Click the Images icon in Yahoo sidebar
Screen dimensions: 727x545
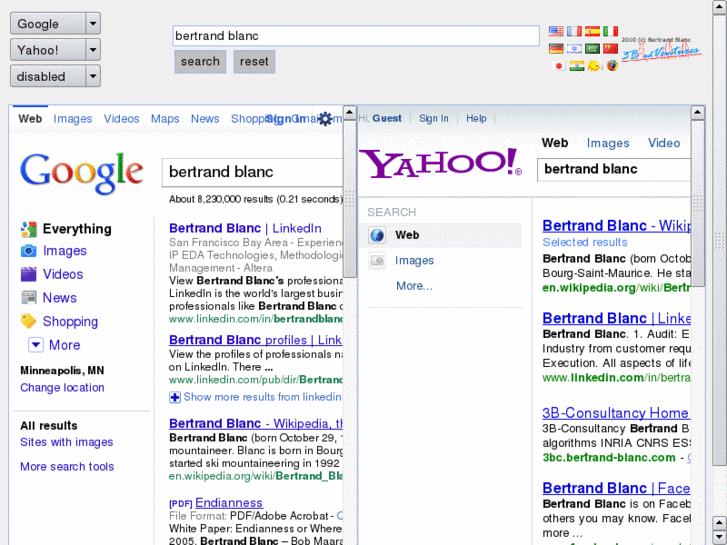pos(377,261)
